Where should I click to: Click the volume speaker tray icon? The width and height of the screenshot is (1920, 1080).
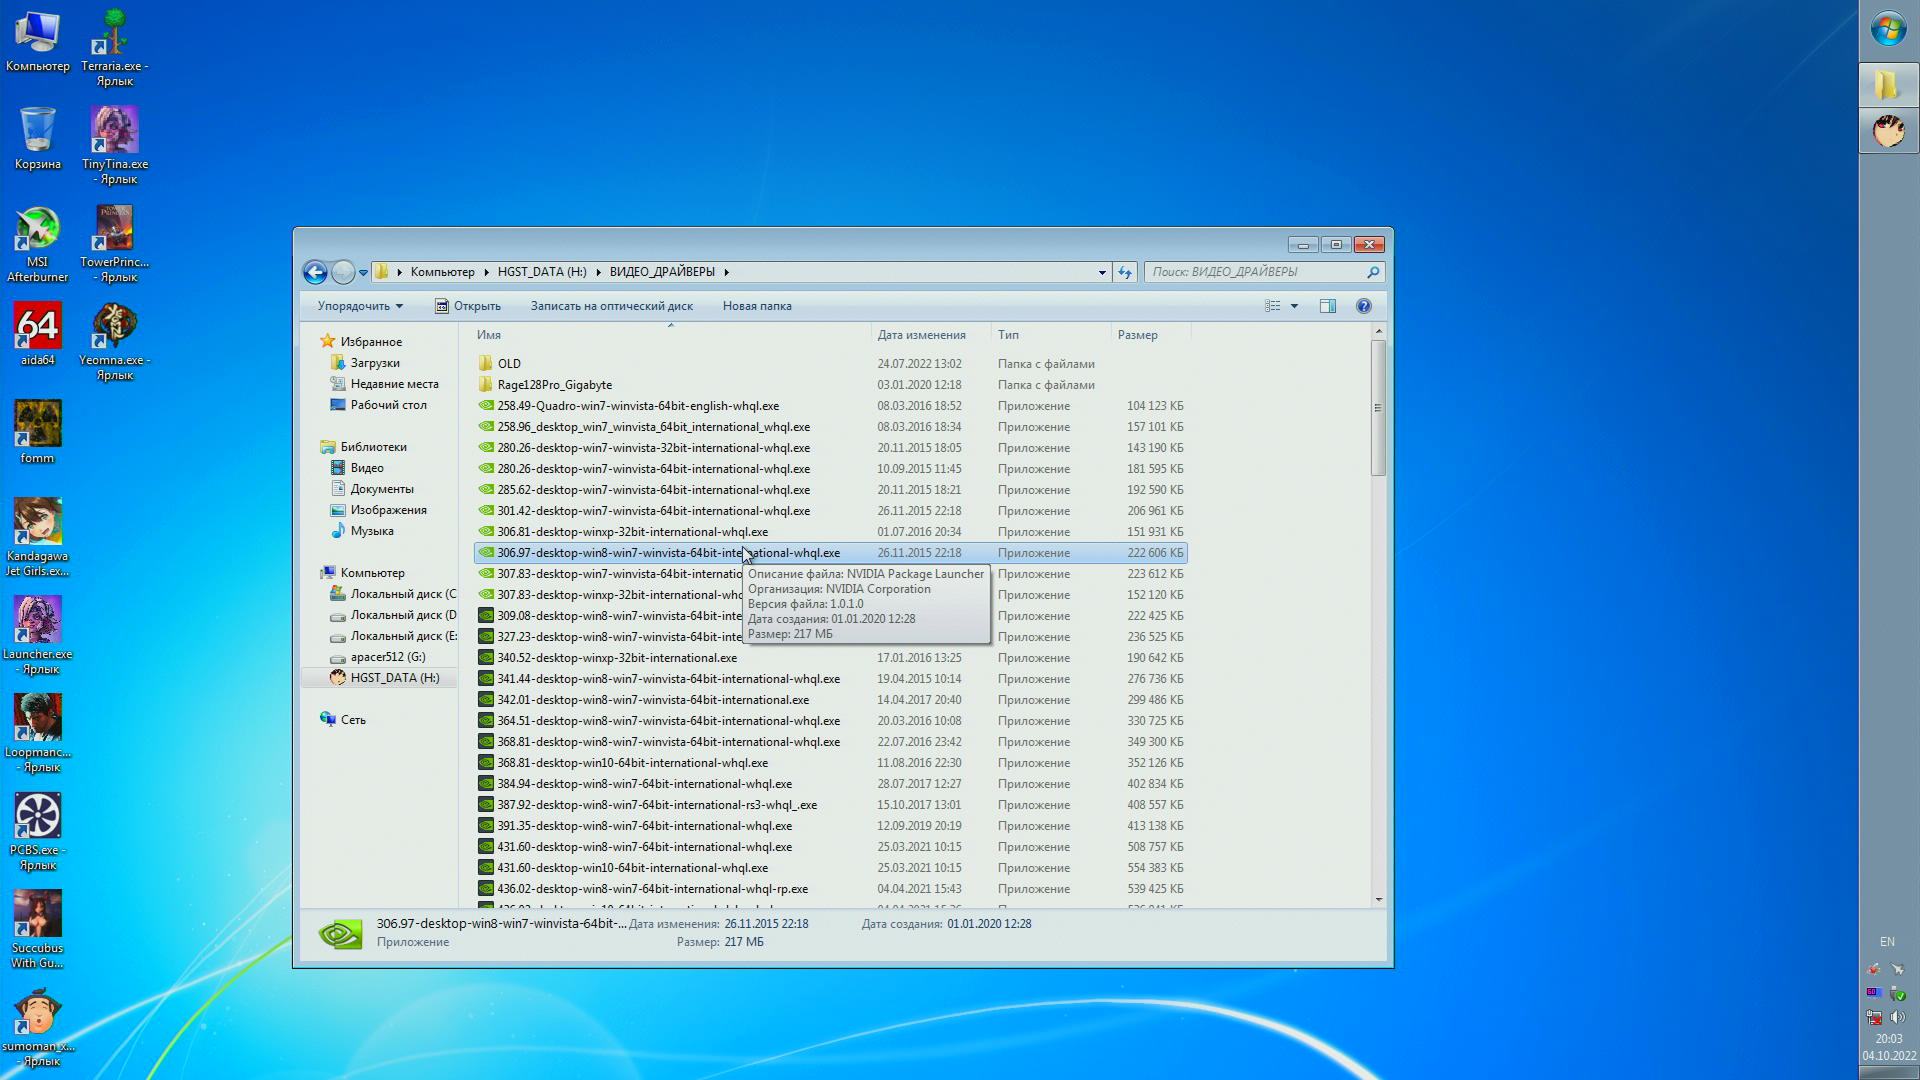(x=1897, y=1017)
